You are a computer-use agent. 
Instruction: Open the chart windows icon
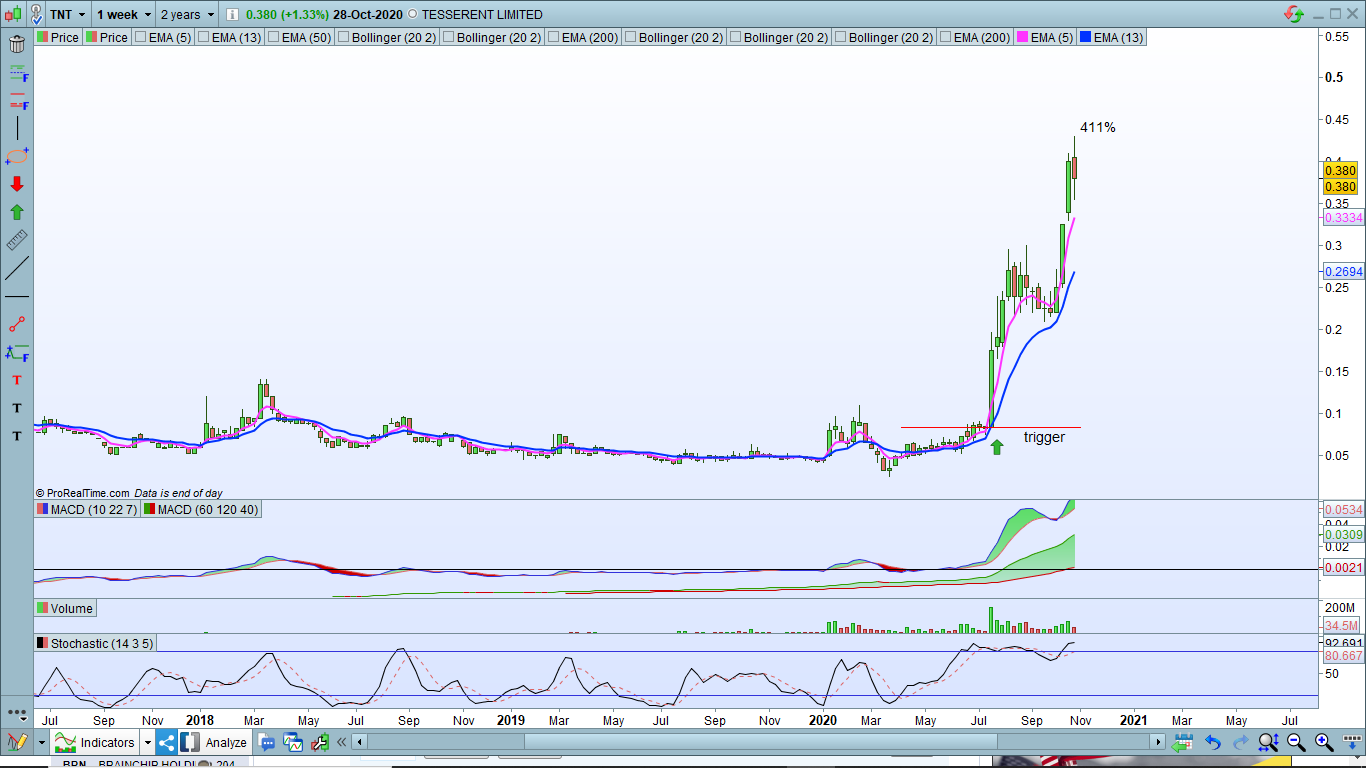[293, 742]
